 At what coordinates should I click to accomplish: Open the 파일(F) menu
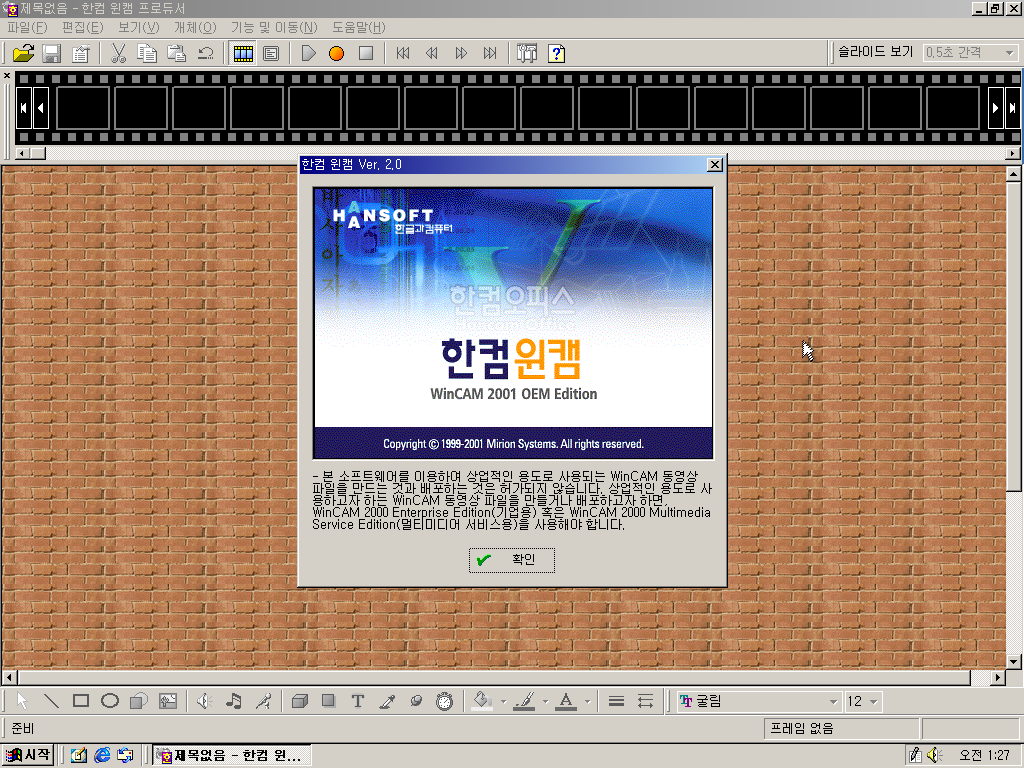point(27,27)
